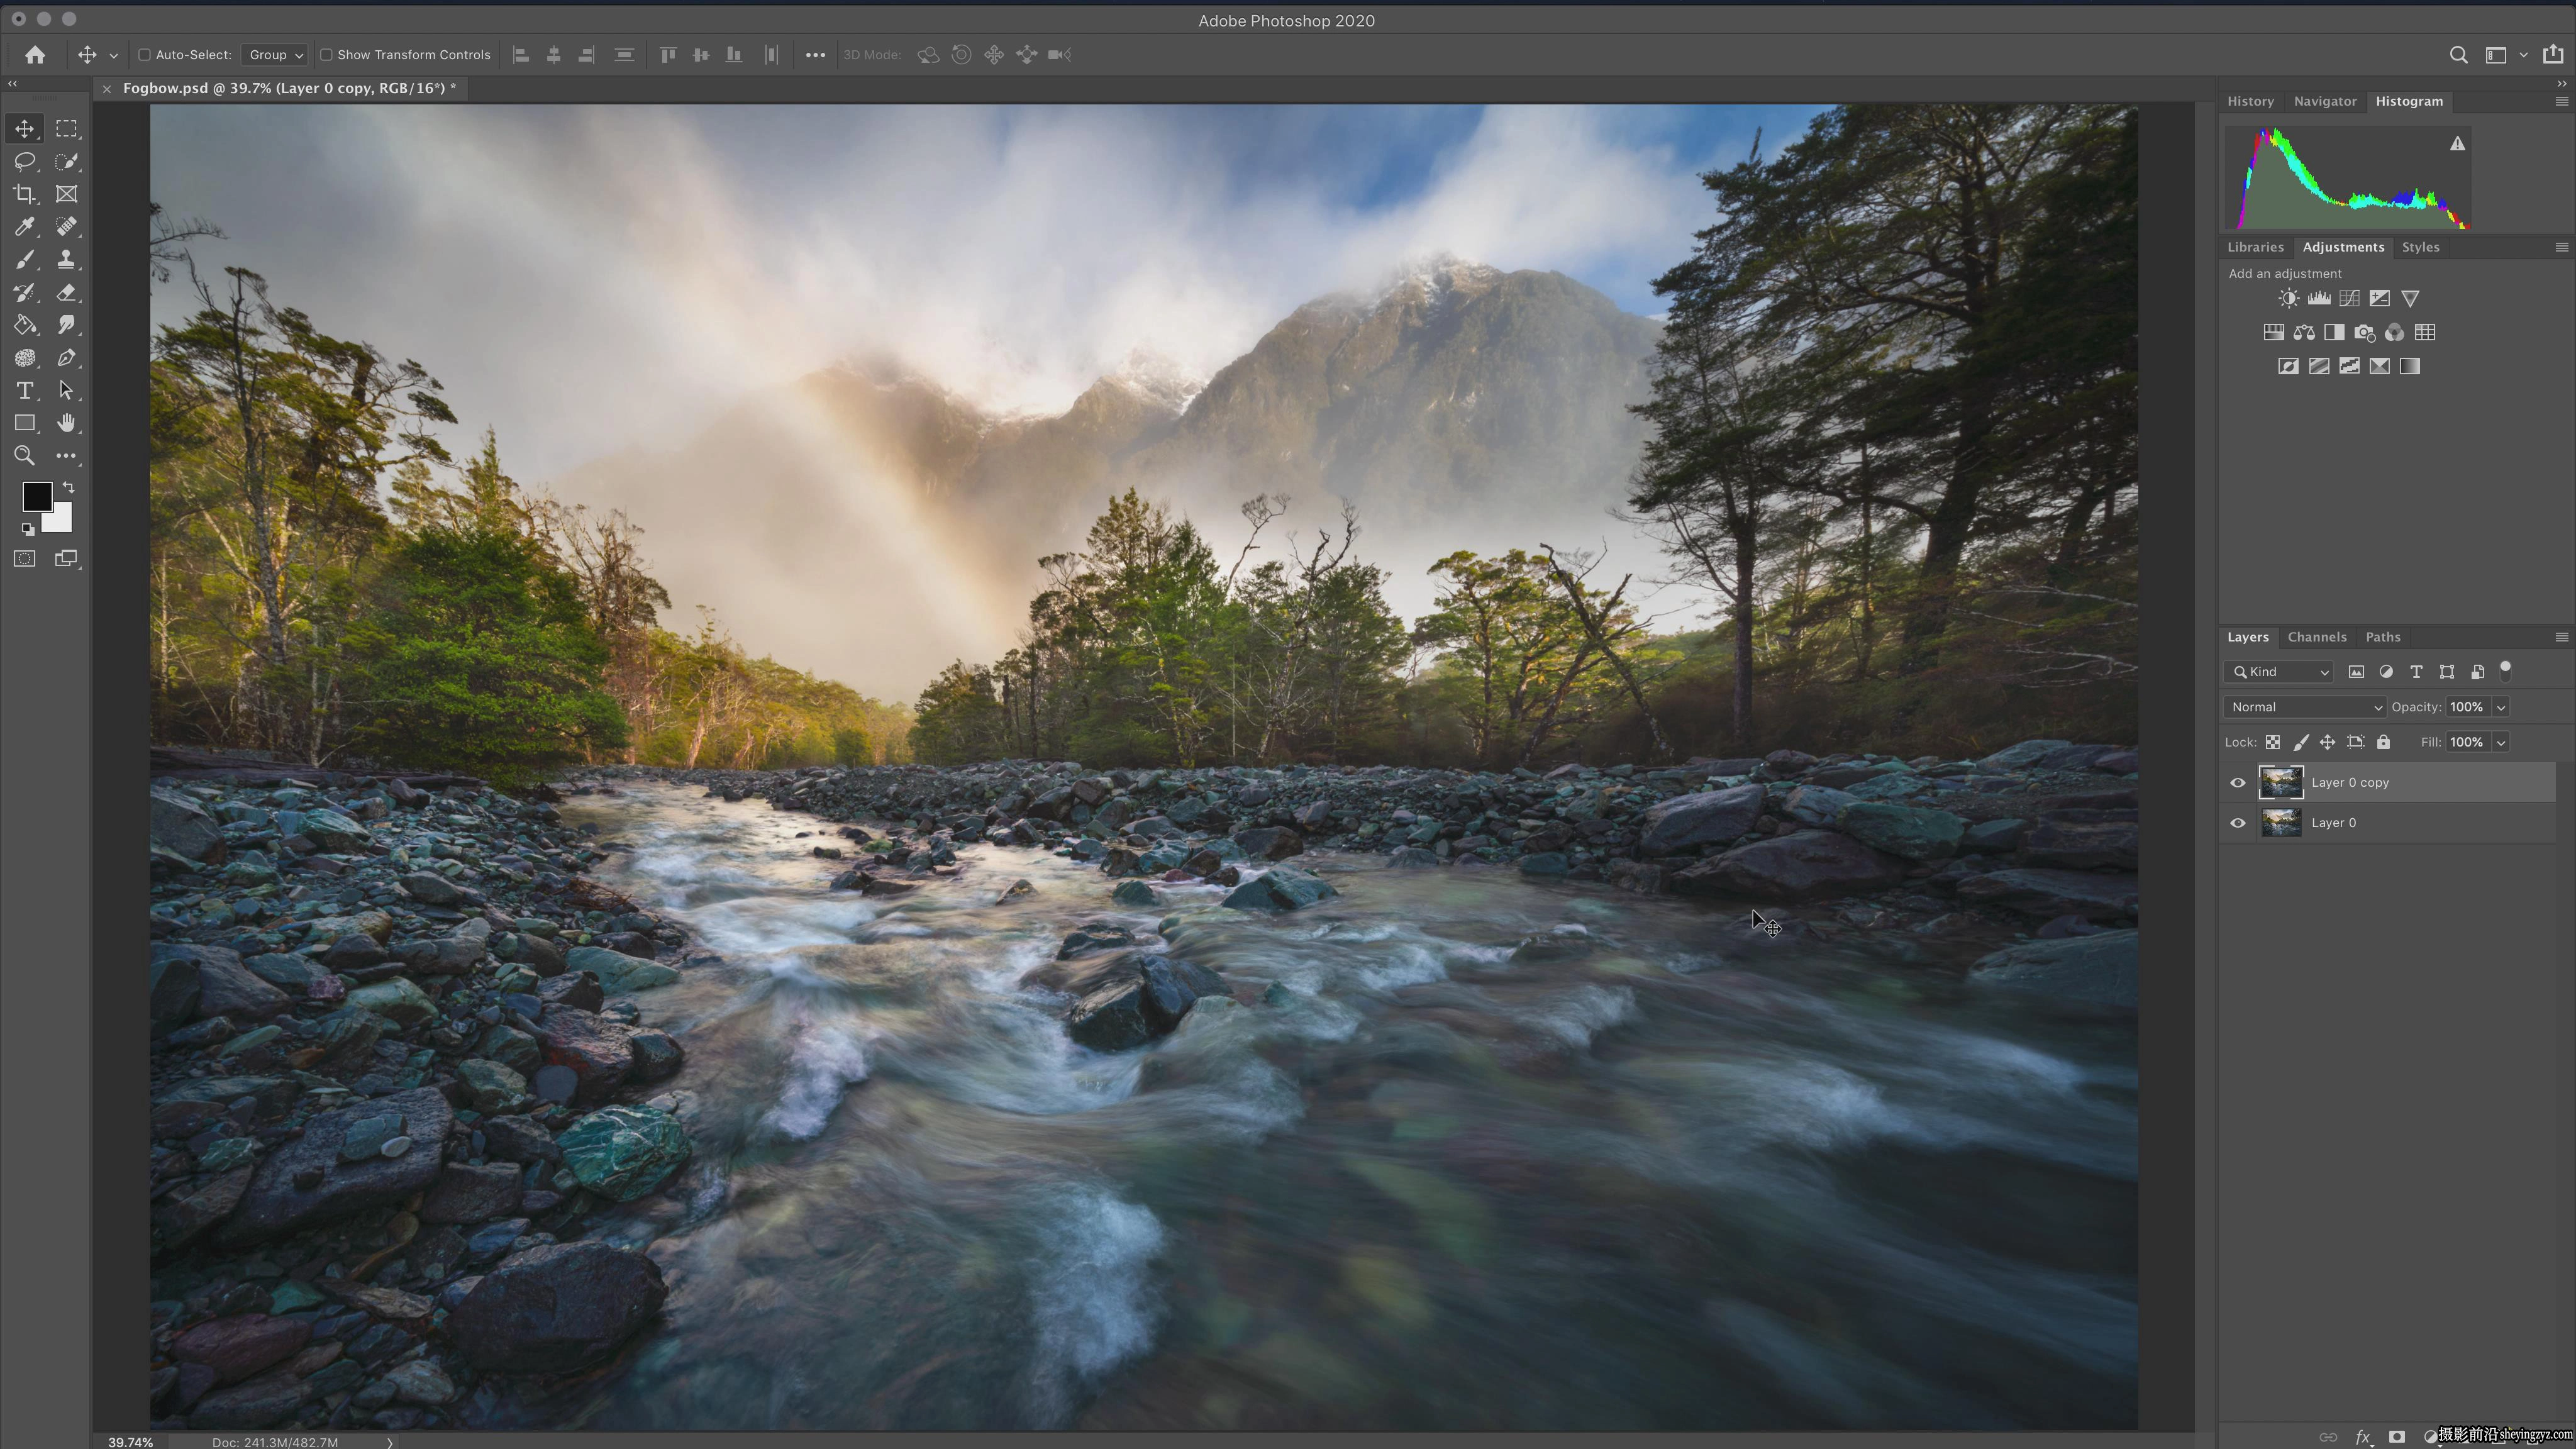Select the Crop tool

[25, 194]
